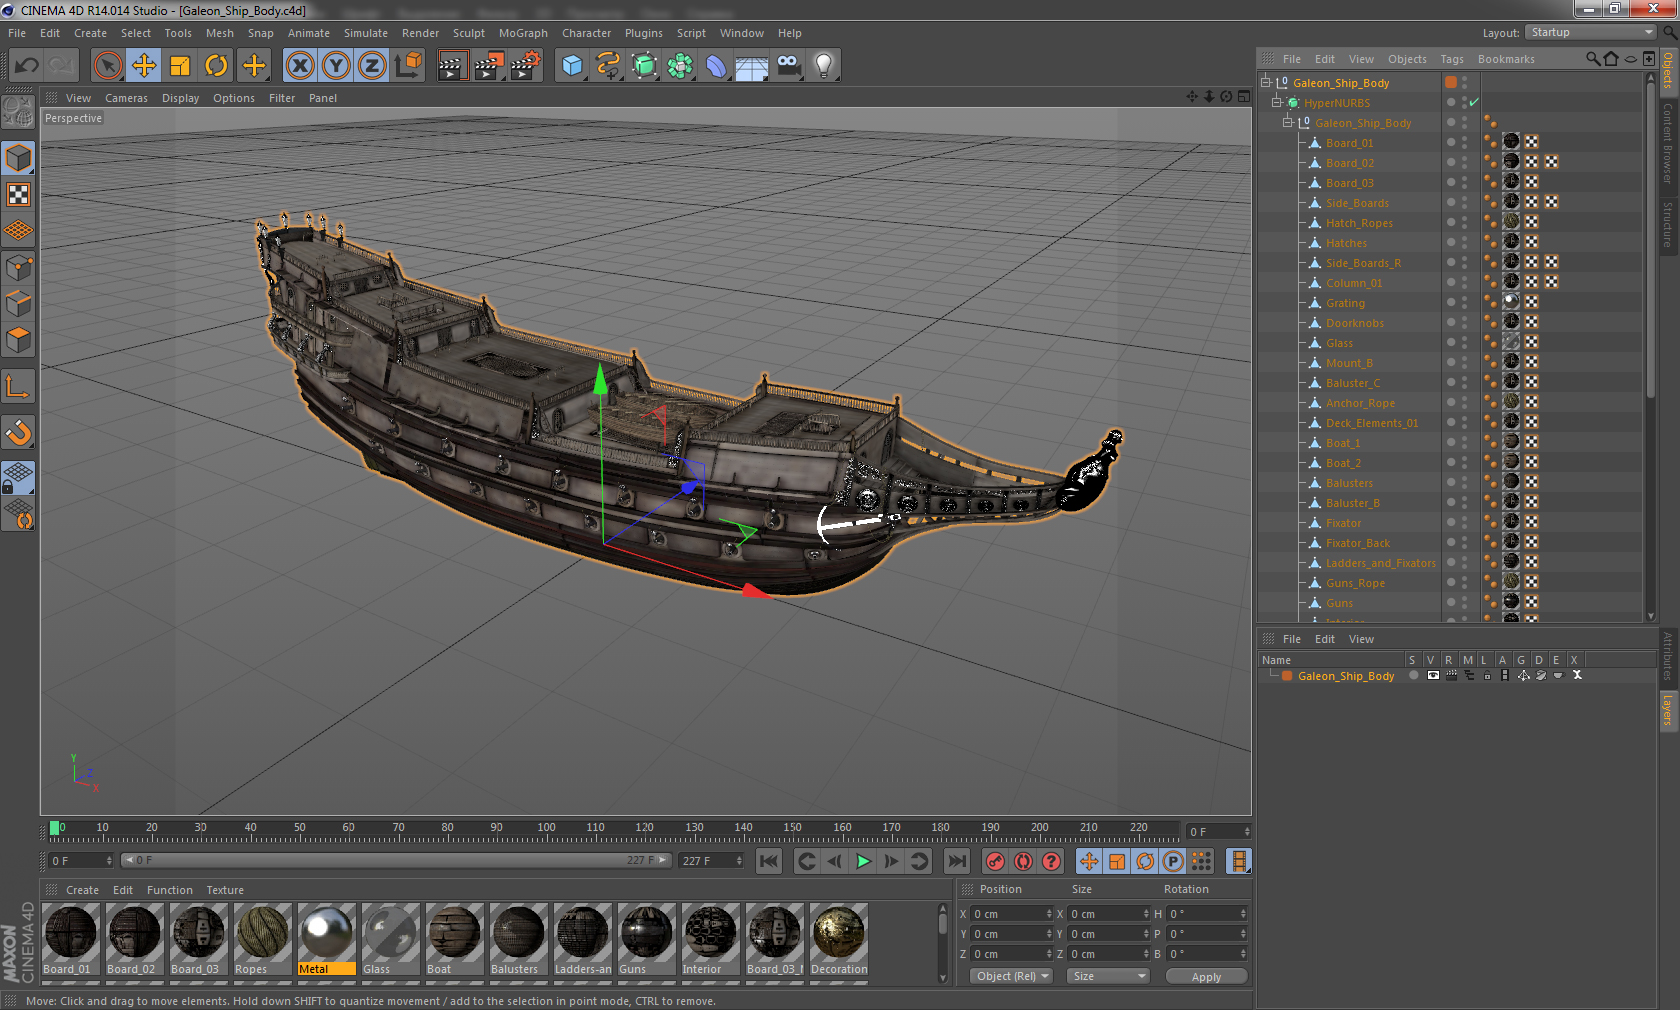This screenshot has width=1680, height=1010.
Task: Select the Decoration material
Action: point(838,939)
